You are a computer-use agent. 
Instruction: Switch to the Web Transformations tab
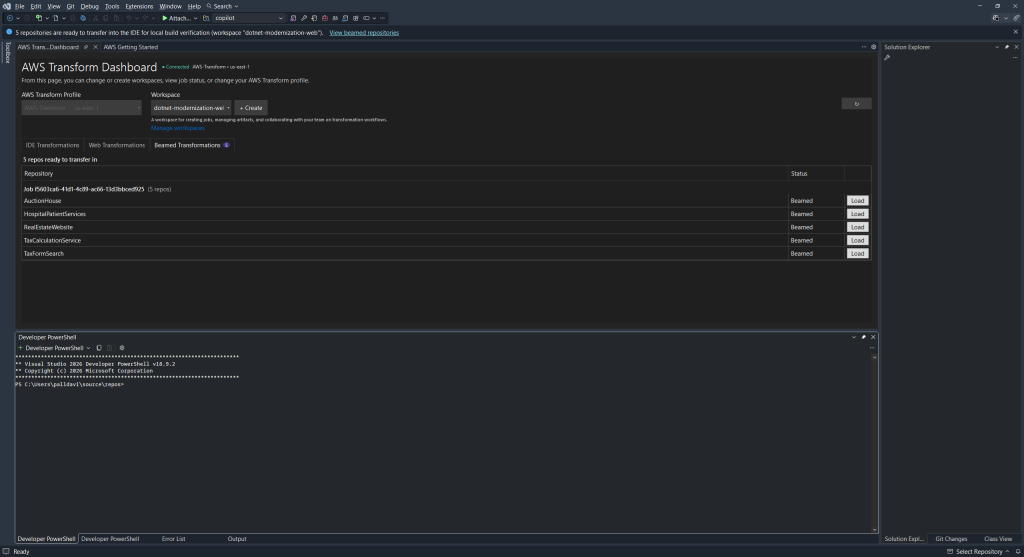click(116, 145)
